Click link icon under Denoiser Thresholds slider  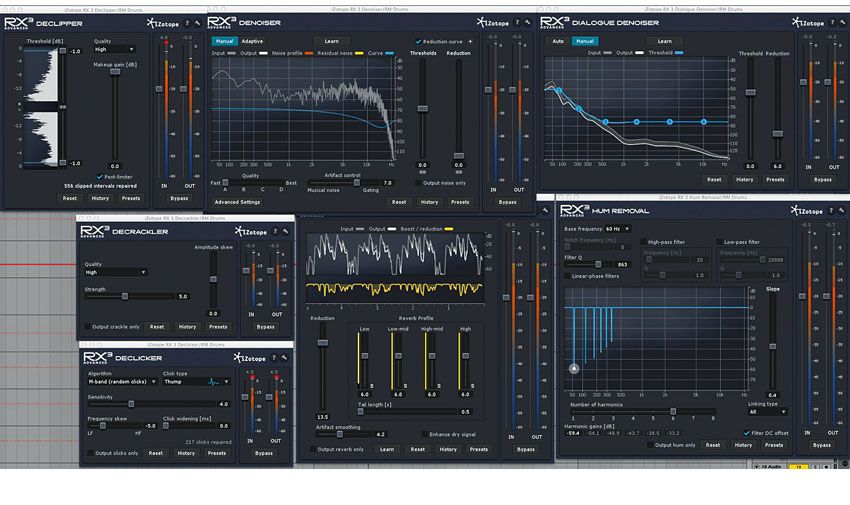coord(422,172)
